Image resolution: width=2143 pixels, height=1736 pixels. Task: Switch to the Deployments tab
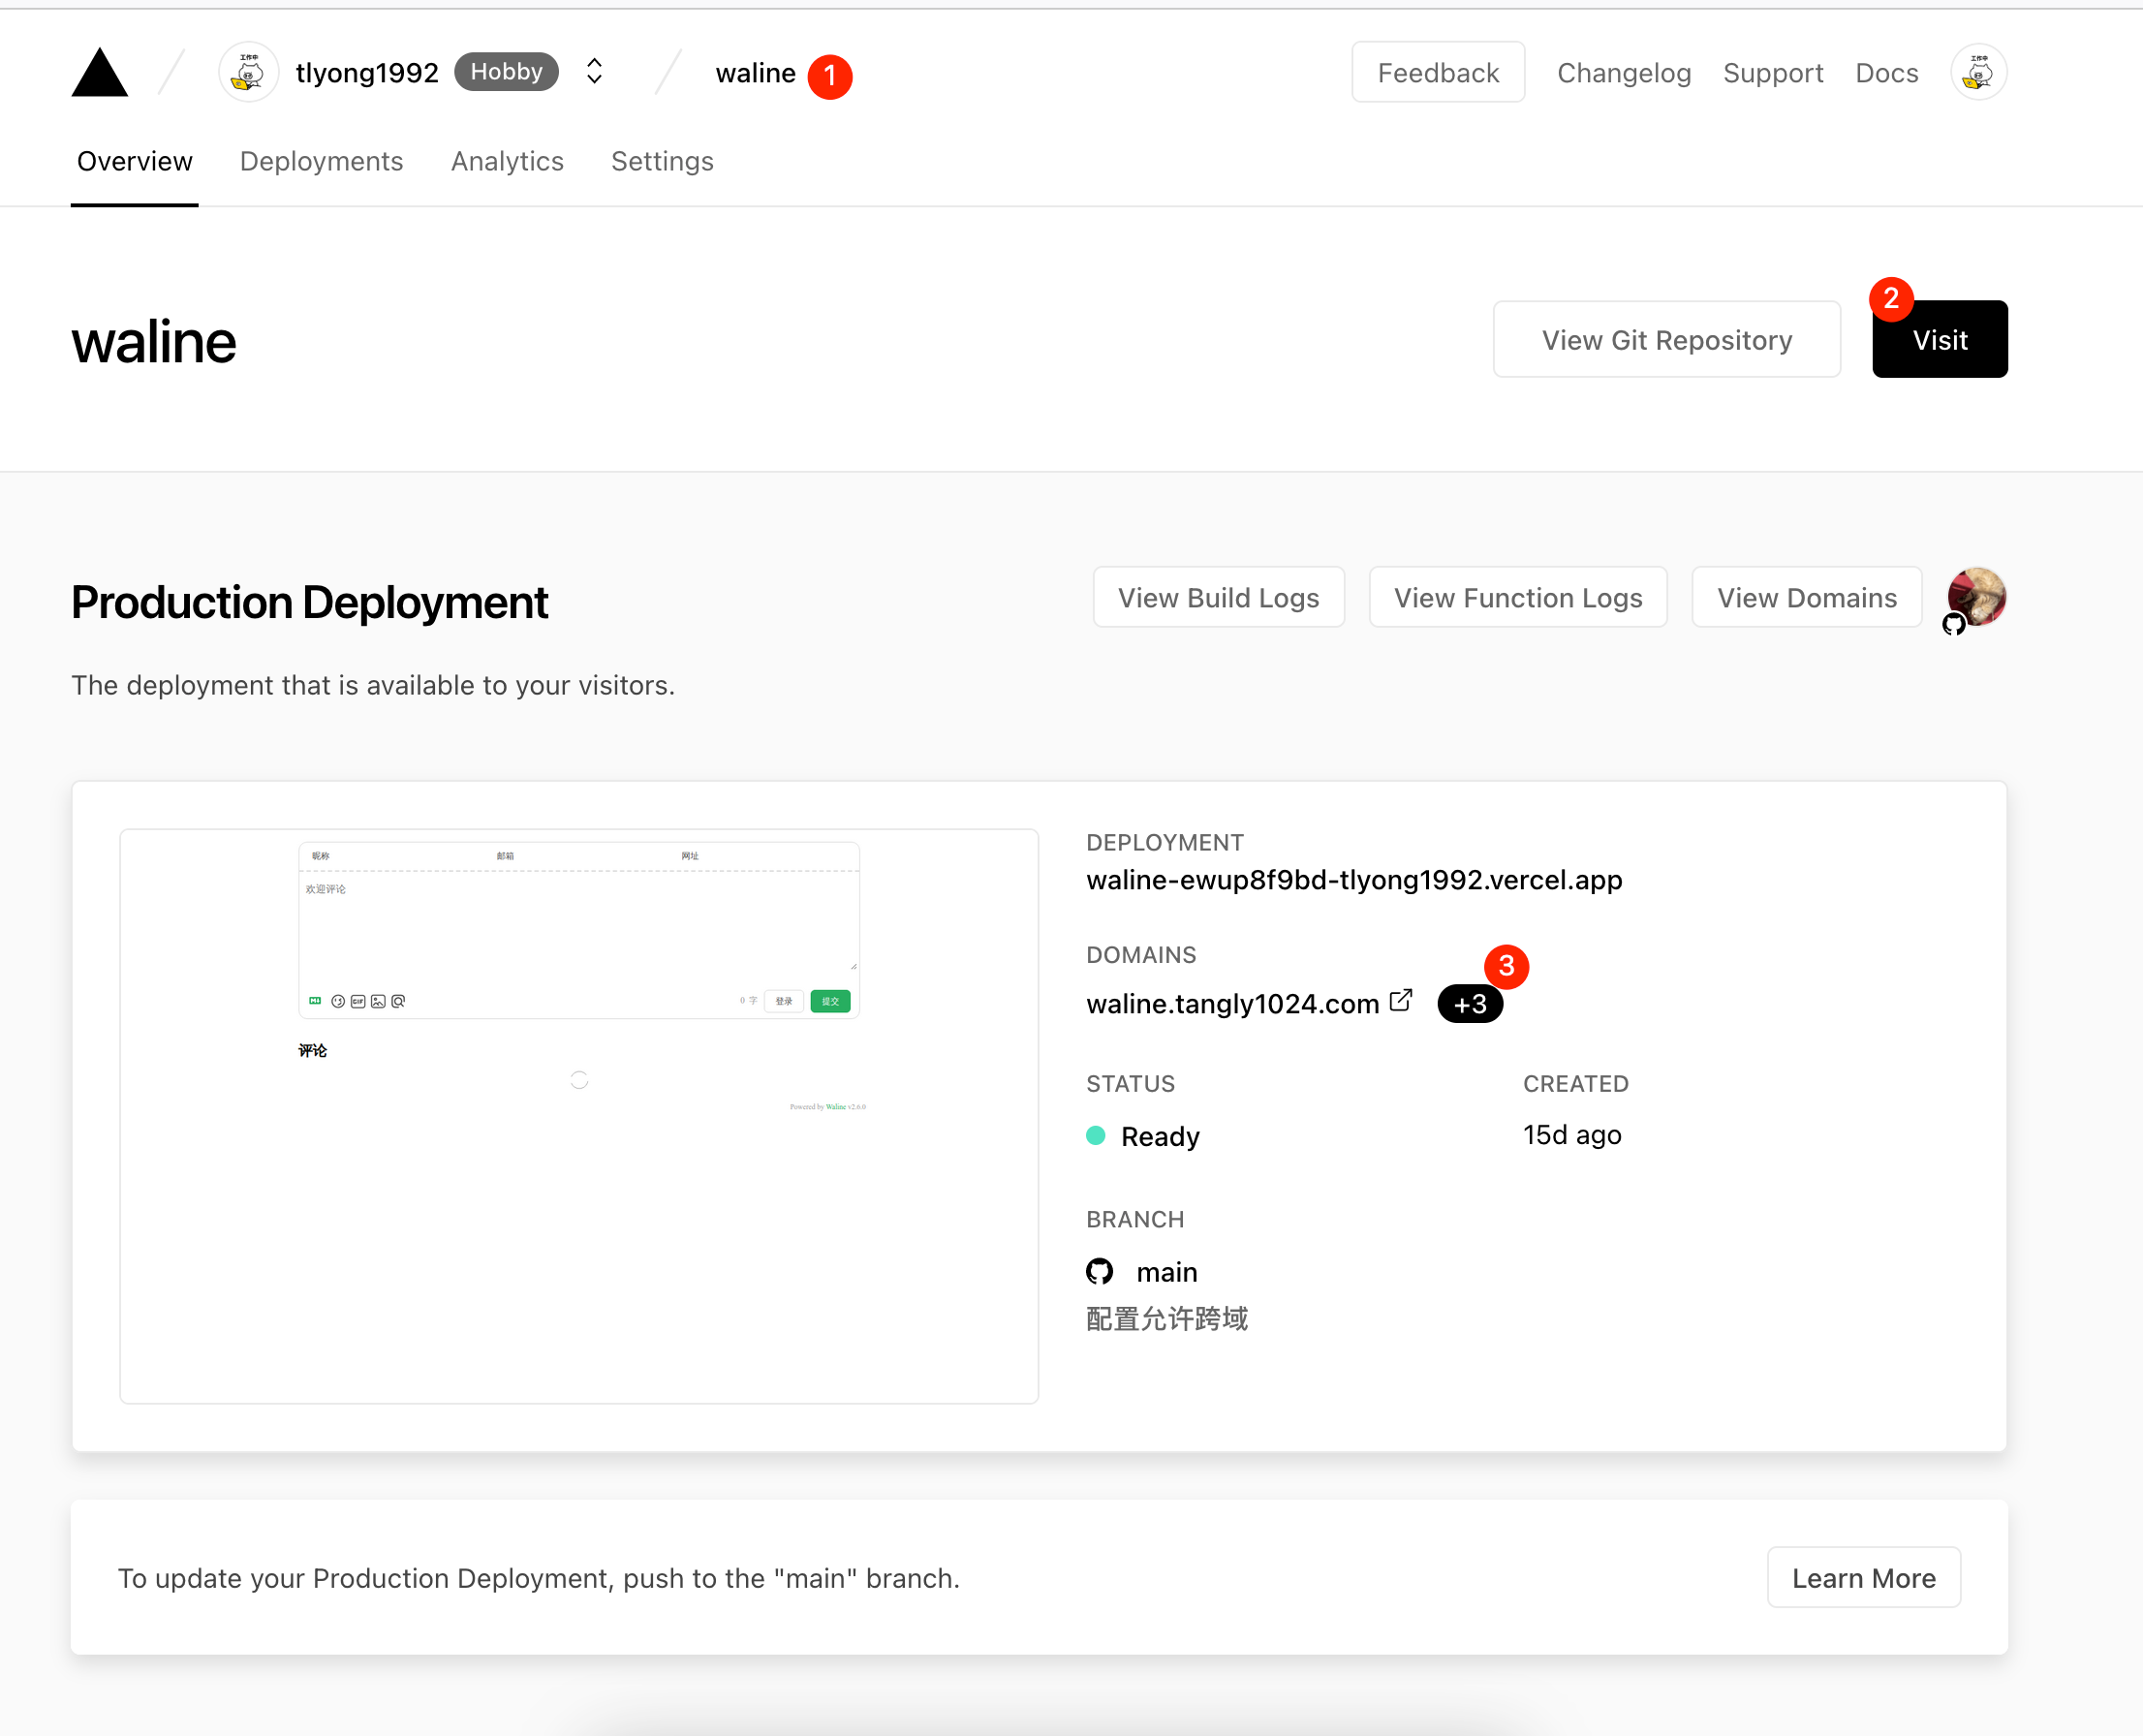coord(321,161)
